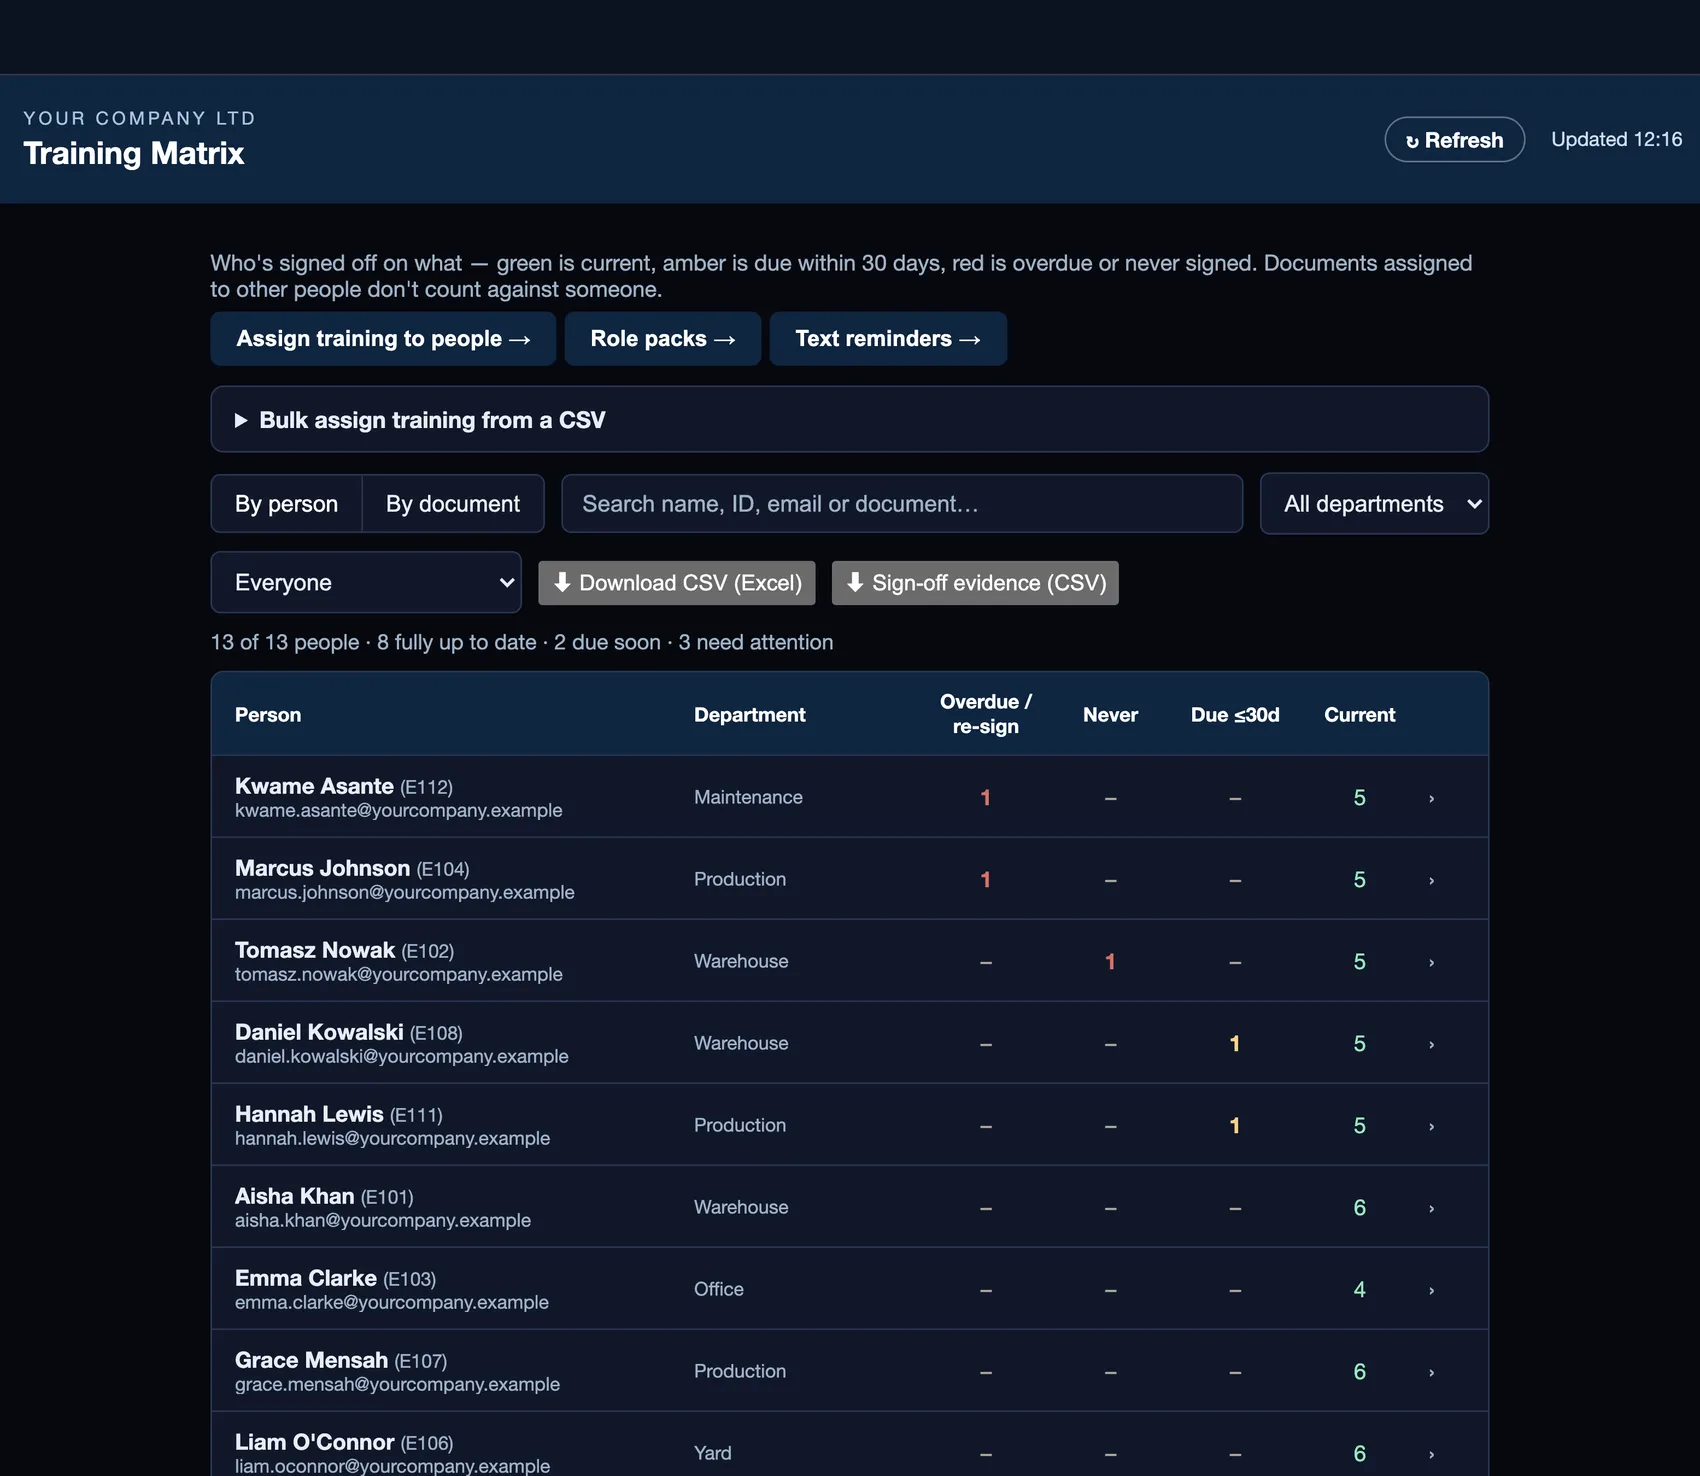Click the Current column header
Screen dimensions: 1700x1476
[x=1360, y=715]
